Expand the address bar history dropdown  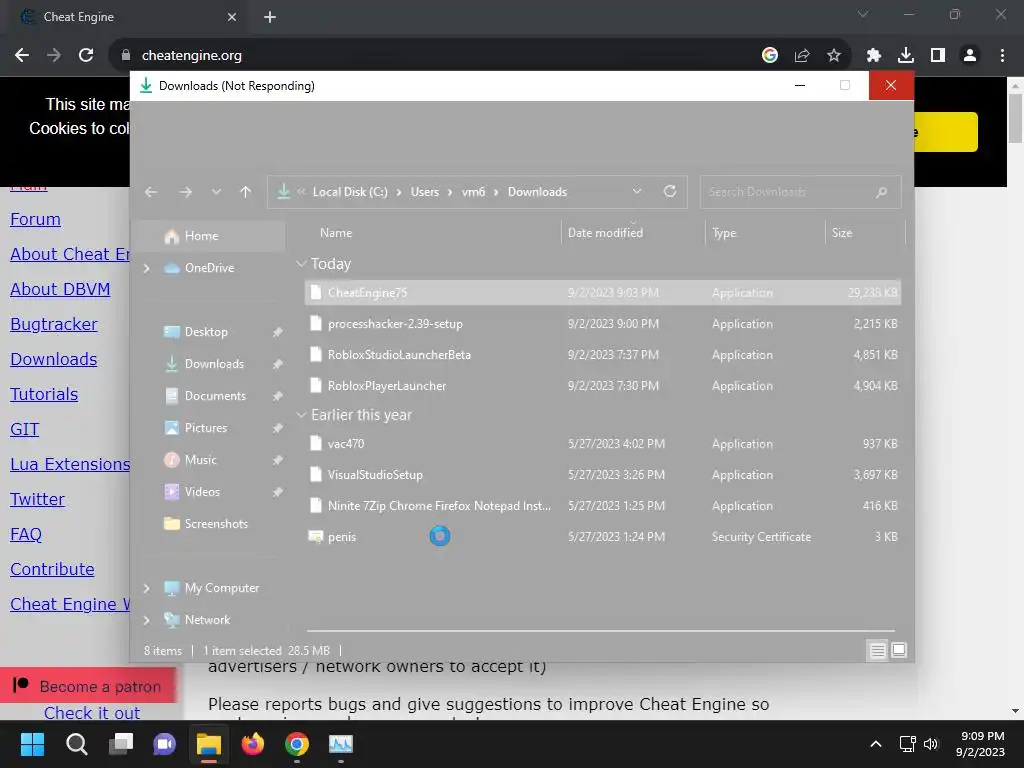(x=637, y=191)
